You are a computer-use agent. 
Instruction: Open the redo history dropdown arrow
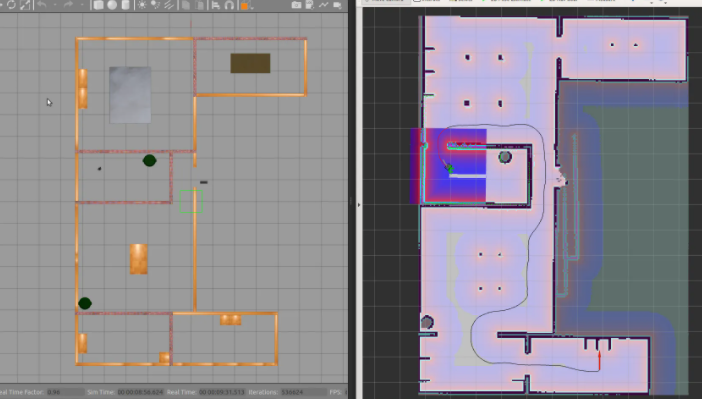(x=82, y=5)
